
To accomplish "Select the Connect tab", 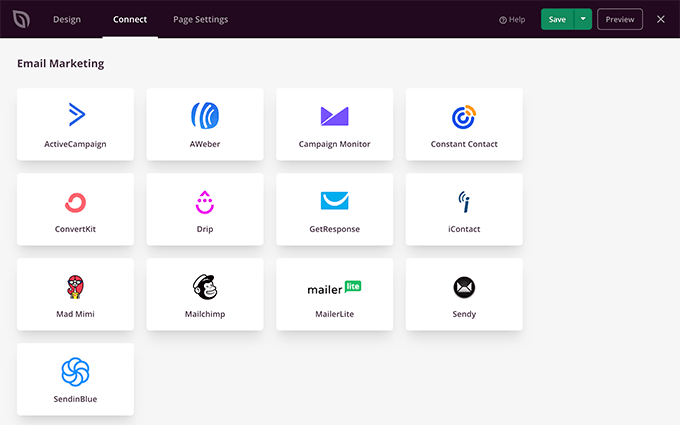I will [130, 19].
